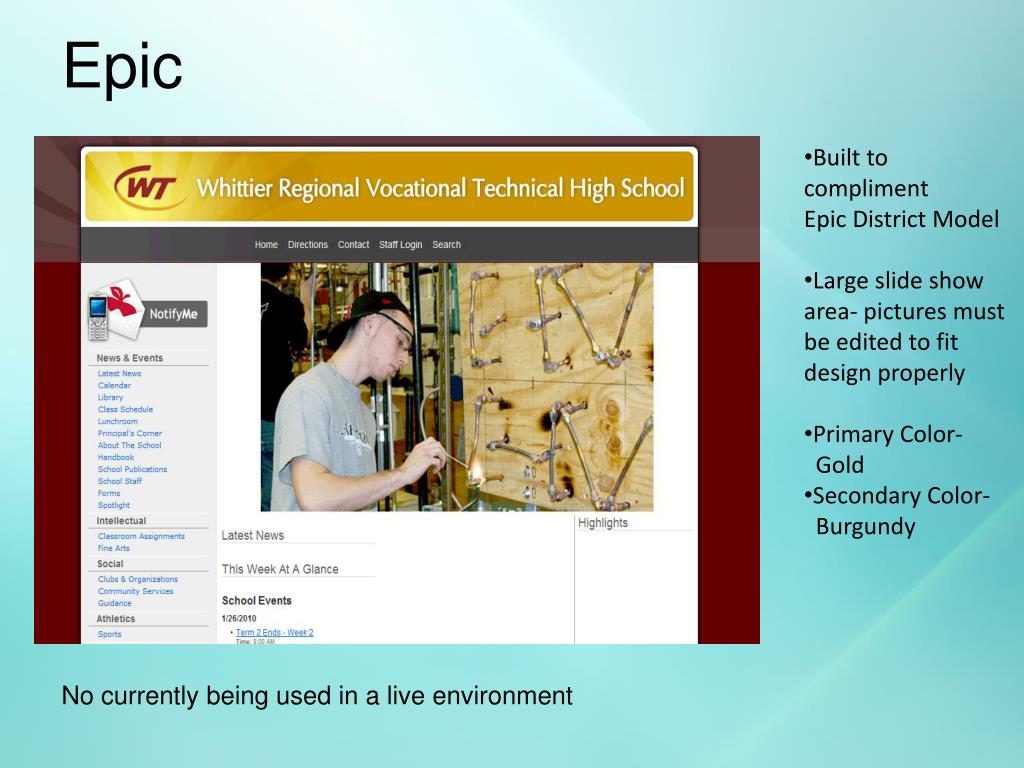Go to Library link

(x=110, y=397)
